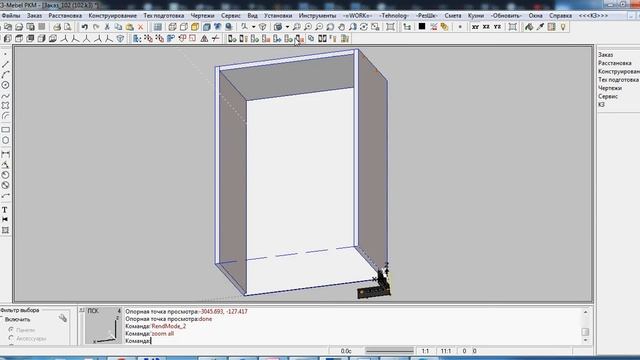Viewport: 640px width, 360px height.
Task: Open the Заказ menu
Action: [34, 16]
